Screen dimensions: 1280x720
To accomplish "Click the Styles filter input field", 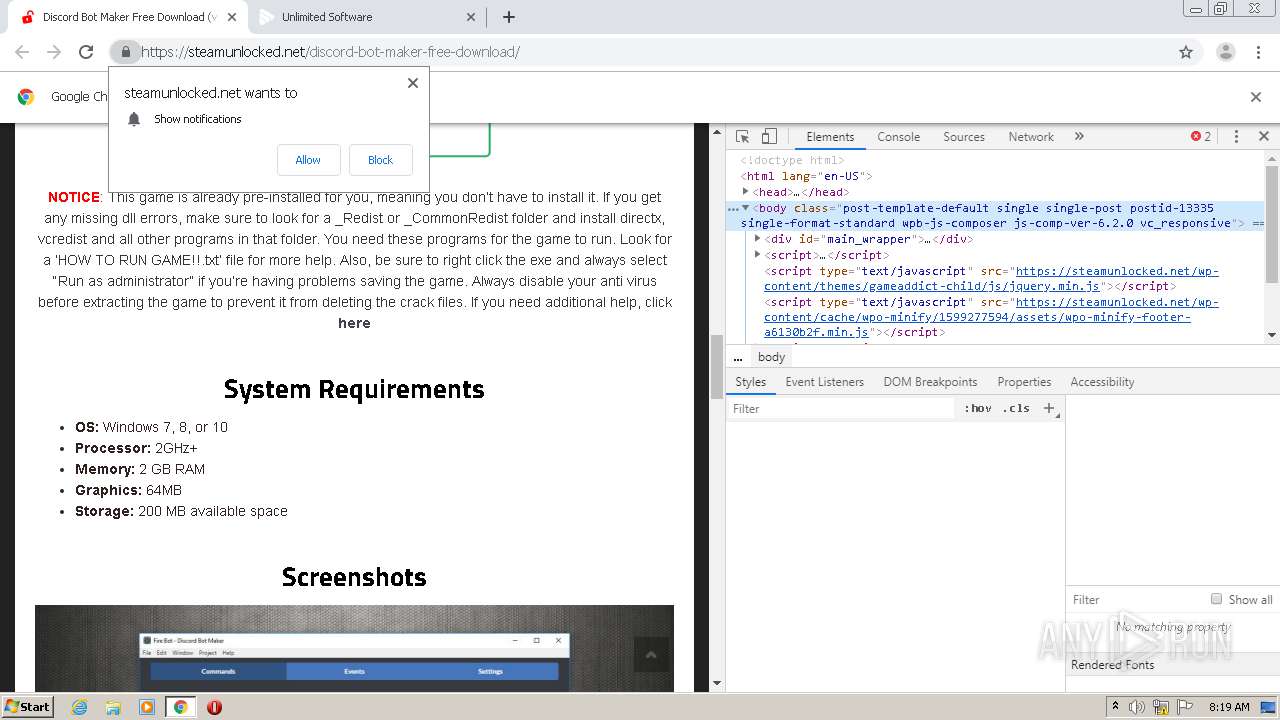I will click(x=842, y=409).
